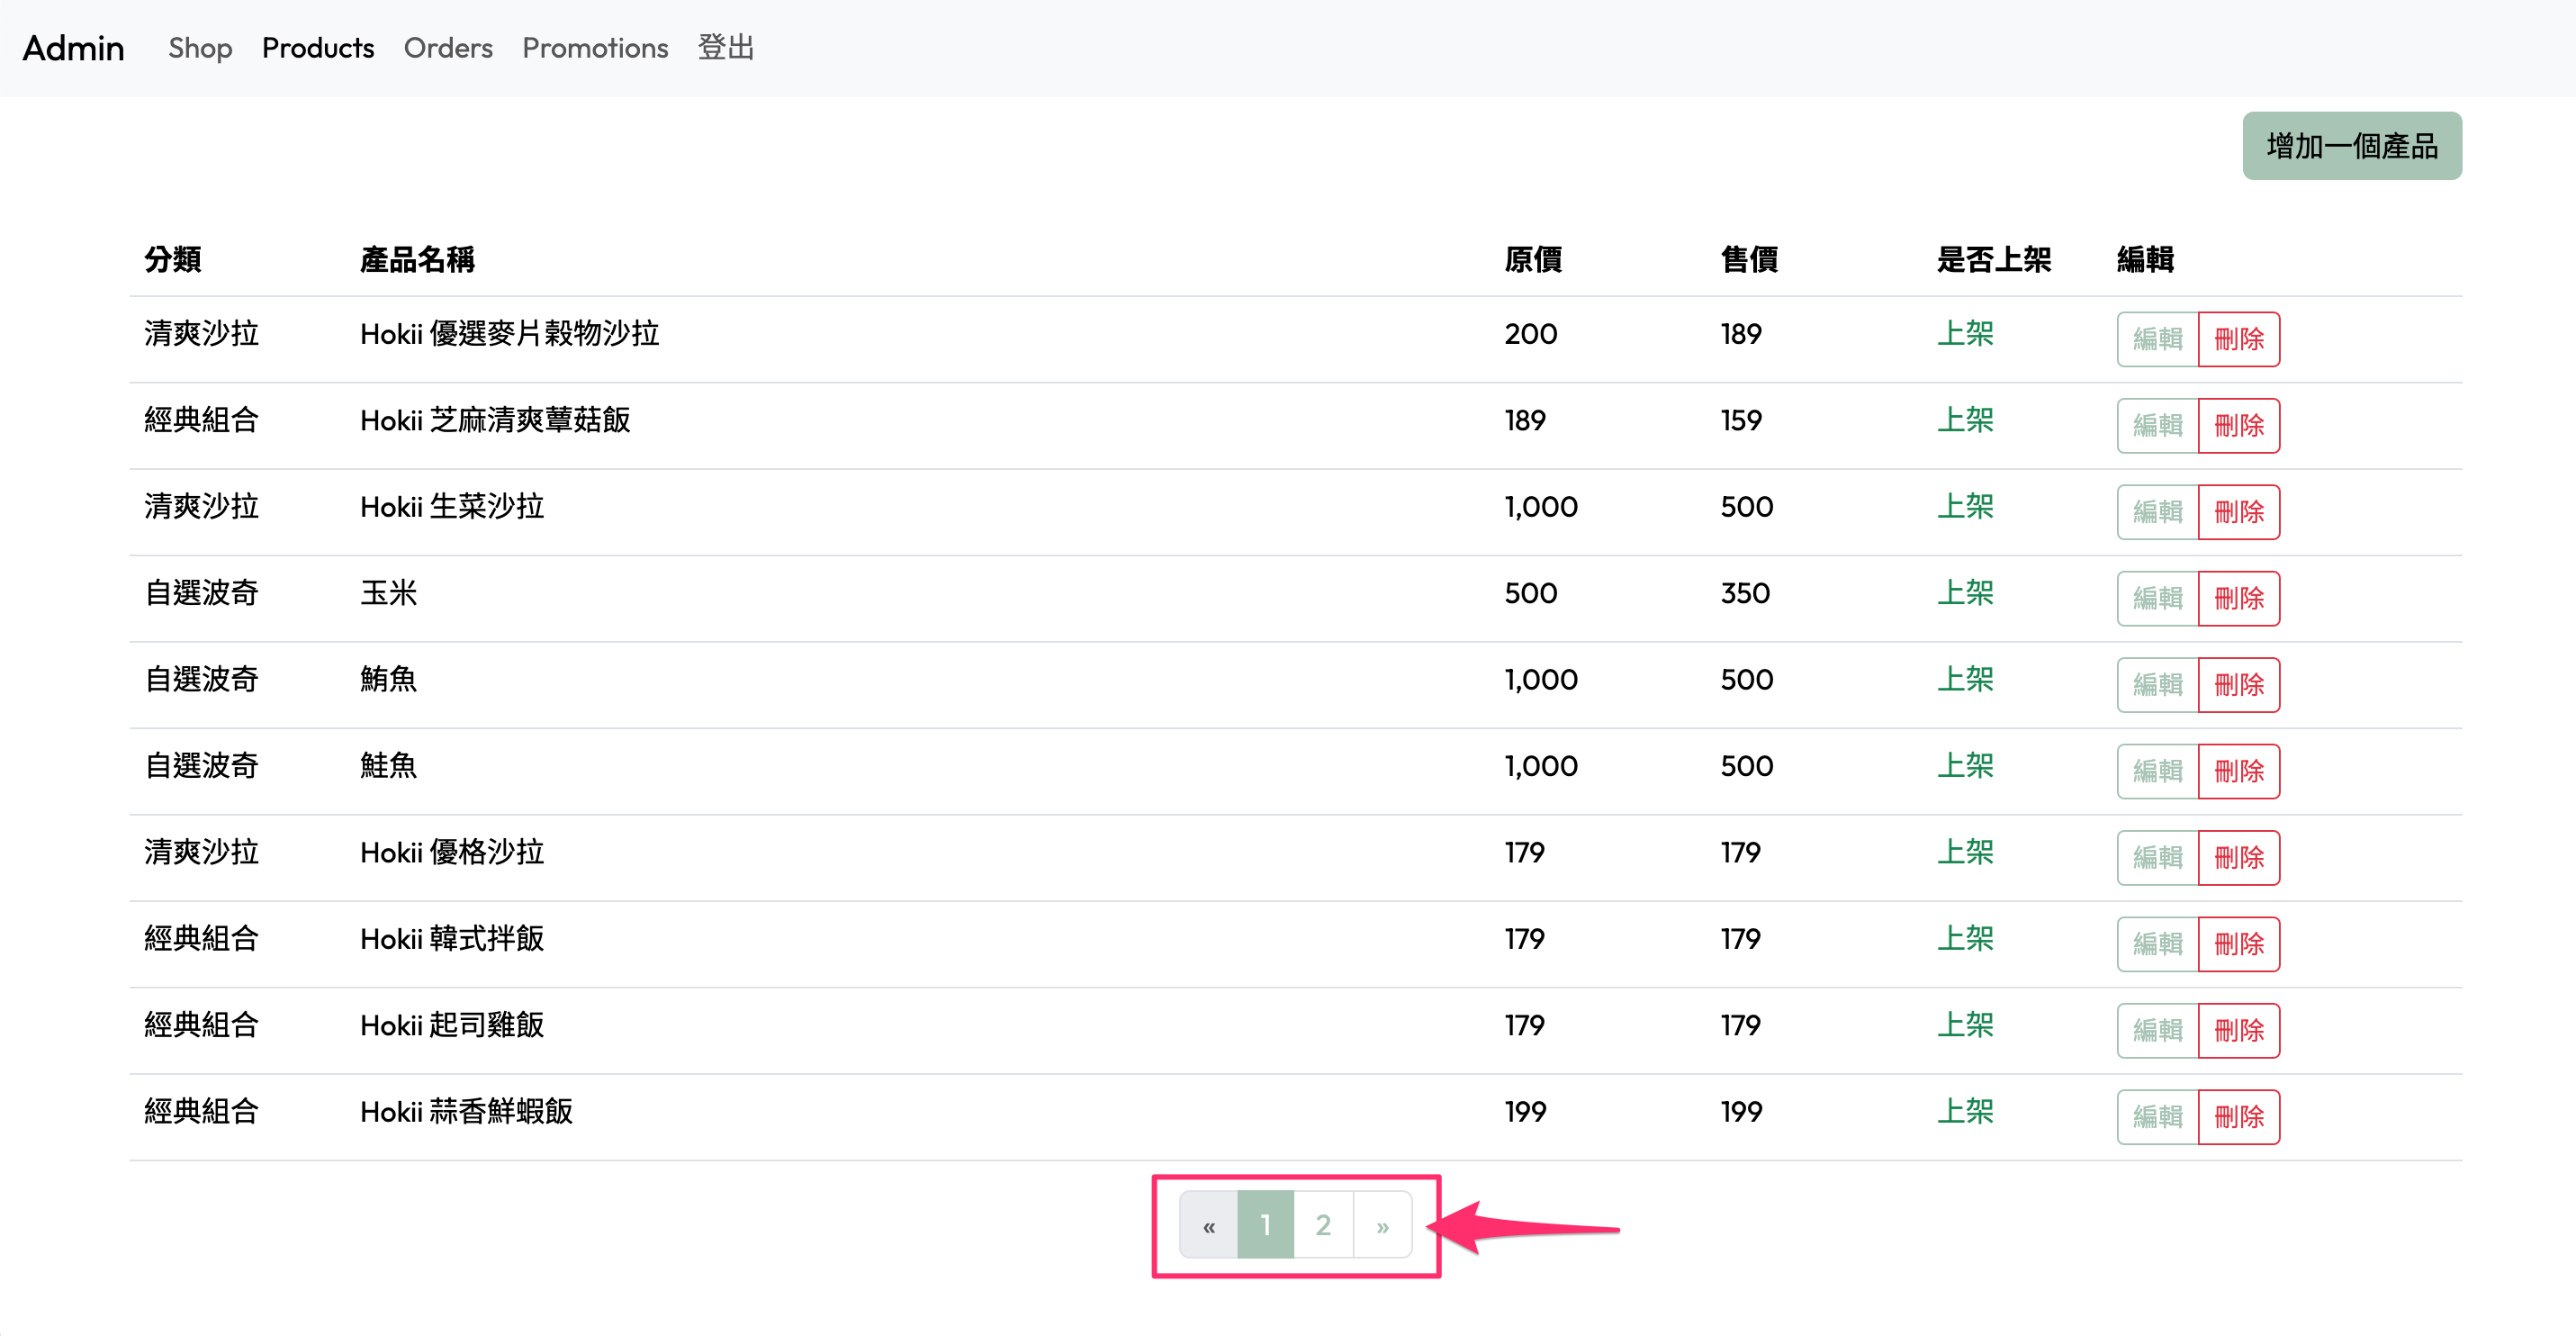The image size is (2576, 1336).
Task: Switch to Promotions page
Action: [595, 48]
